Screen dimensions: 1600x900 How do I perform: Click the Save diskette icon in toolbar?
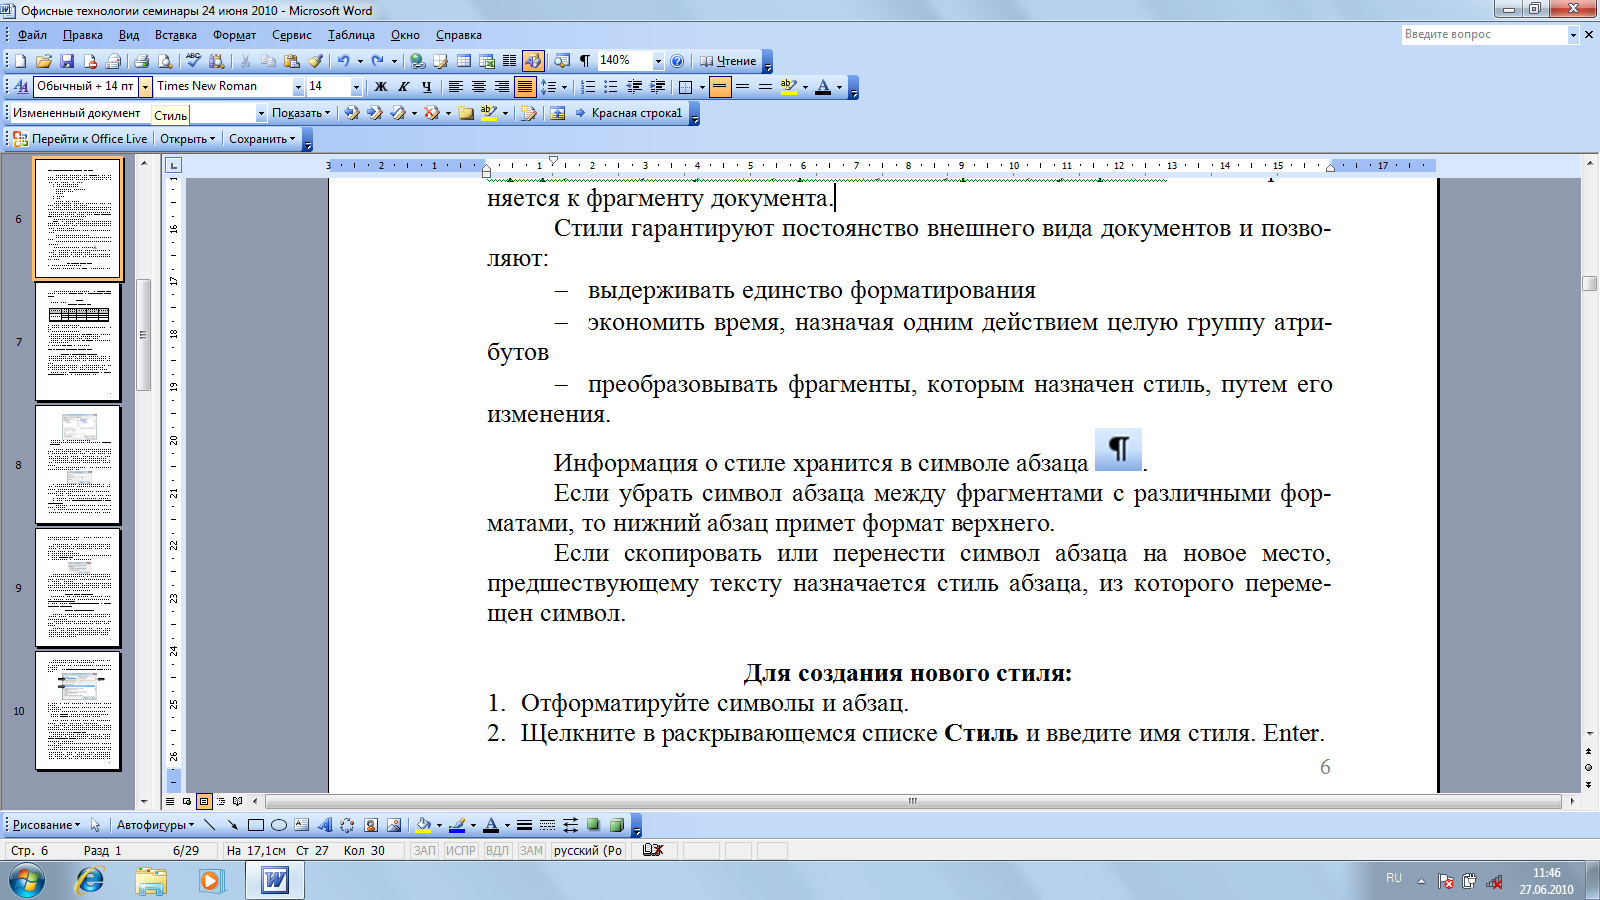point(67,61)
